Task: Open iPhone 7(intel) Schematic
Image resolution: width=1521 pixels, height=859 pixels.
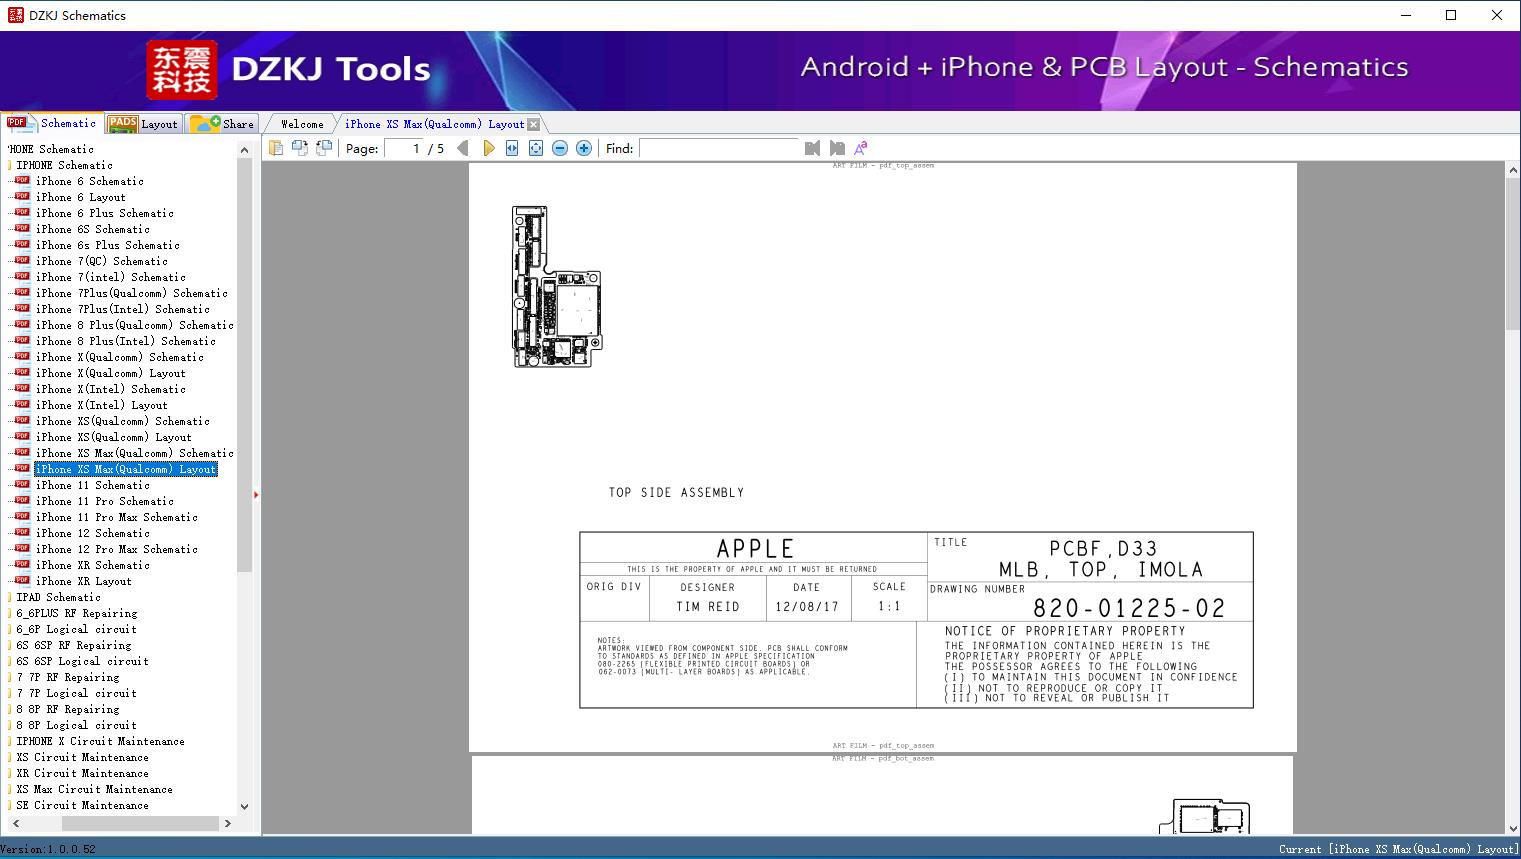Action: (111, 277)
